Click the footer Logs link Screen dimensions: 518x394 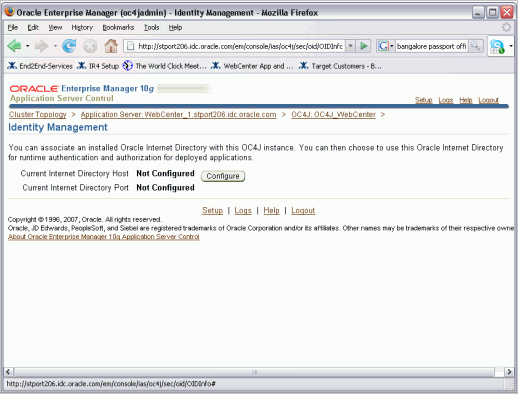(243, 210)
